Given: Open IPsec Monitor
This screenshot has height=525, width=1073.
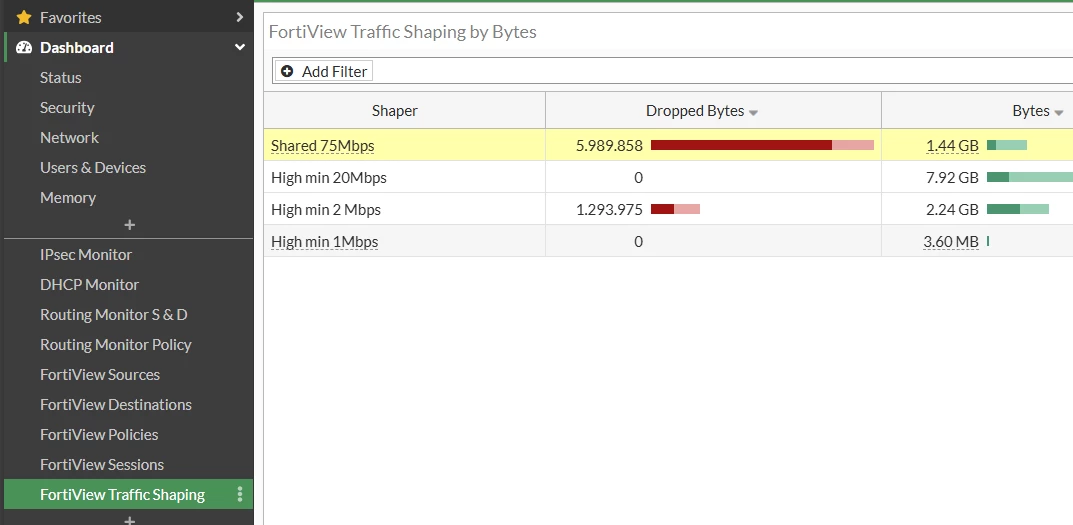Looking at the screenshot, I should coord(86,255).
